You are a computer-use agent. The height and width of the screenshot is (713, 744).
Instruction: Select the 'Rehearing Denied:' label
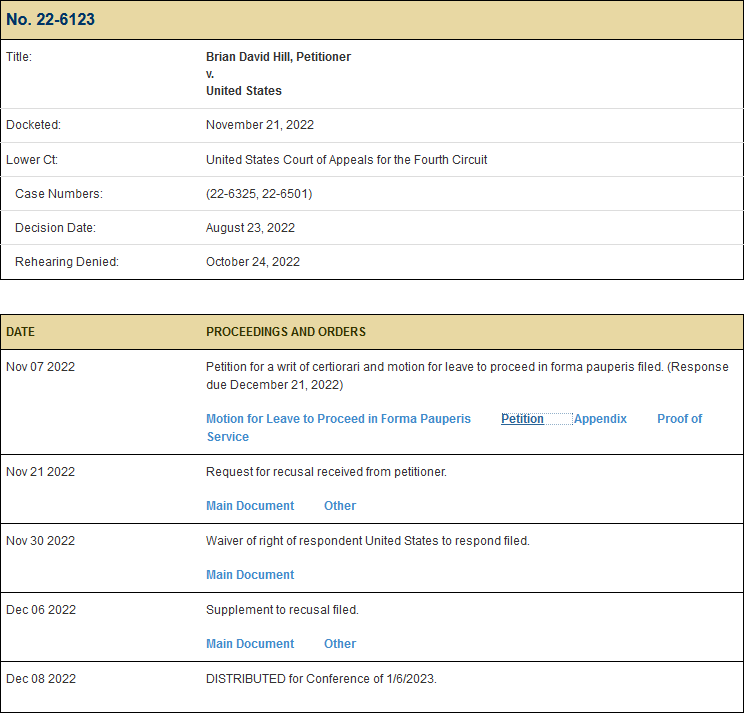pos(67,262)
